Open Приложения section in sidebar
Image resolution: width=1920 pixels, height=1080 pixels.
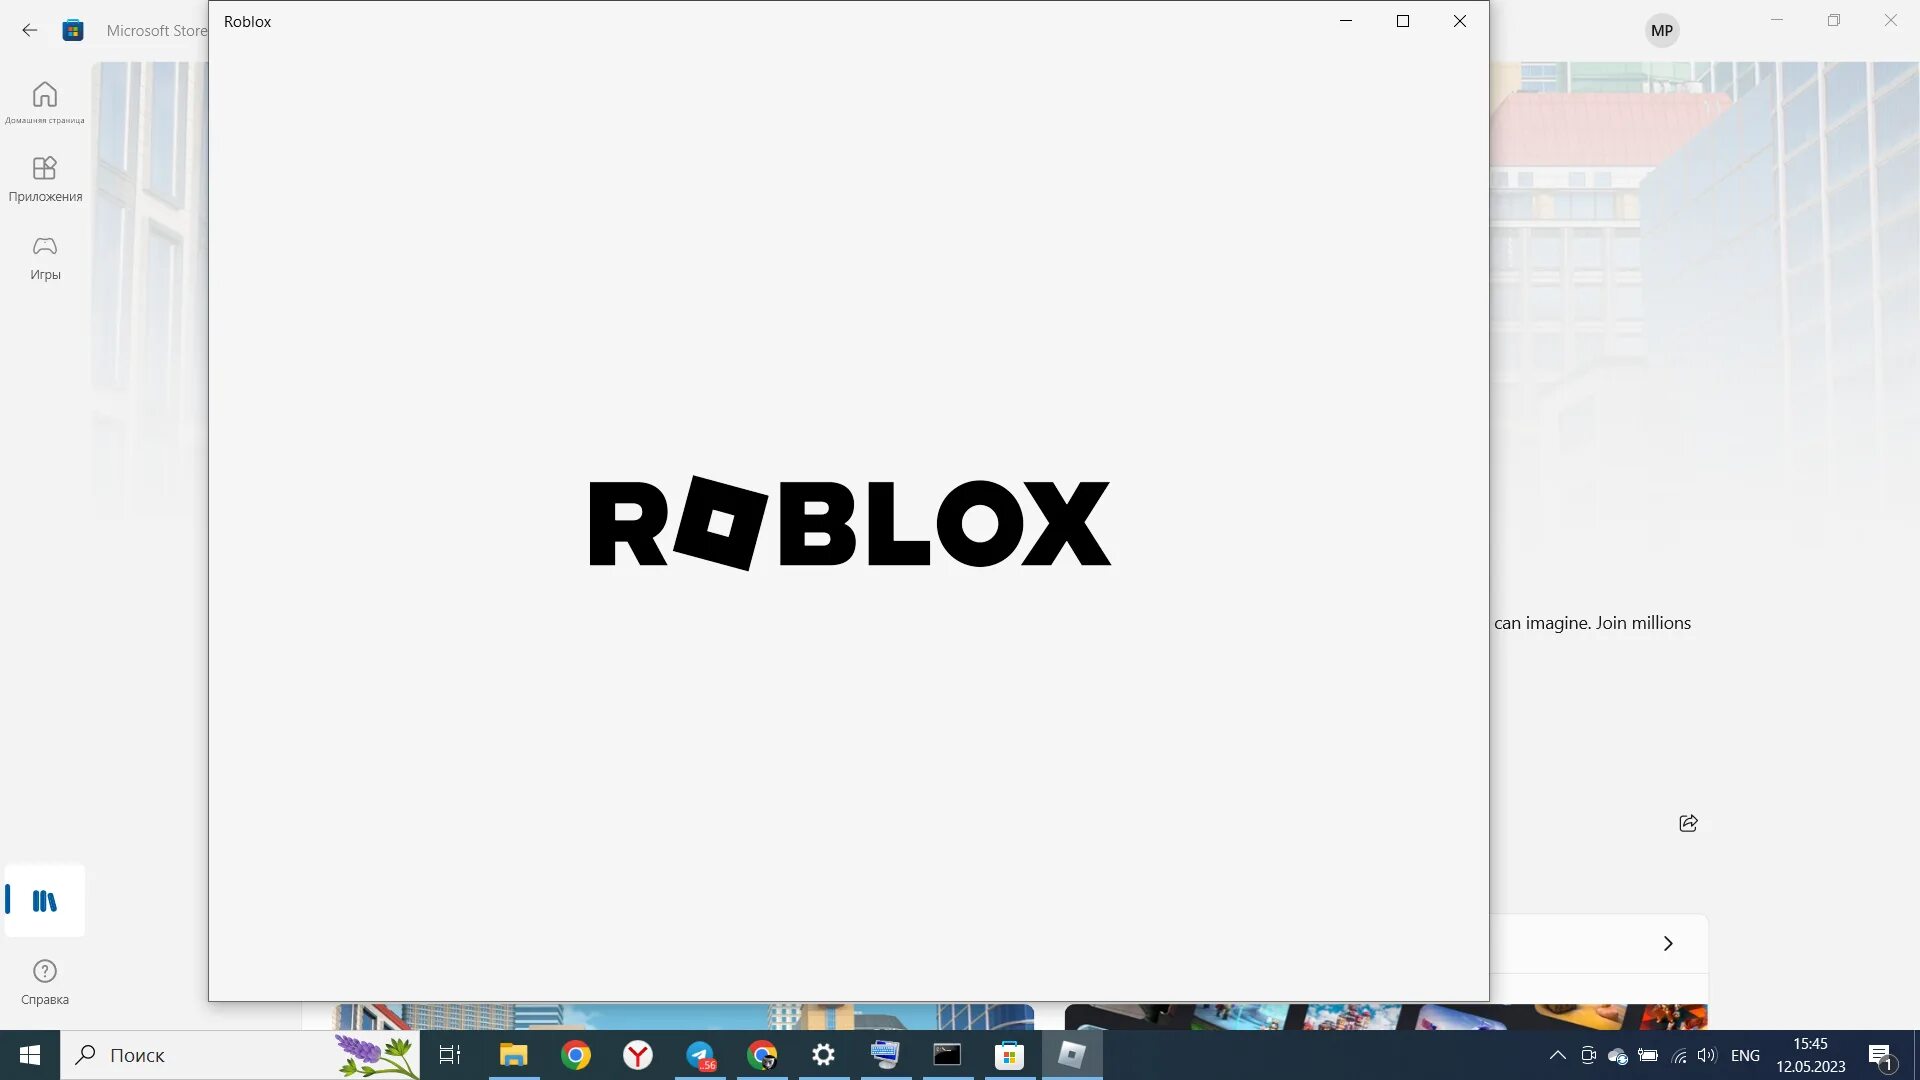coord(44,178)
